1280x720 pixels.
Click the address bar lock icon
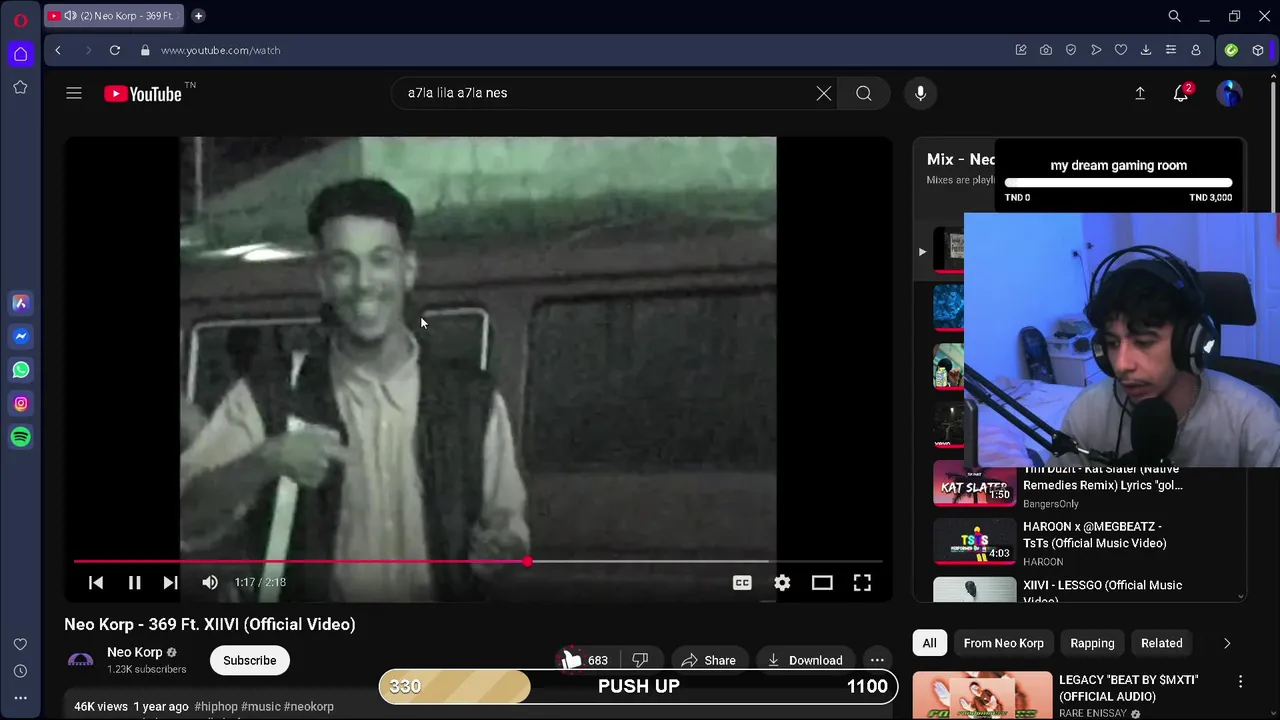click(x=145, y=50)
